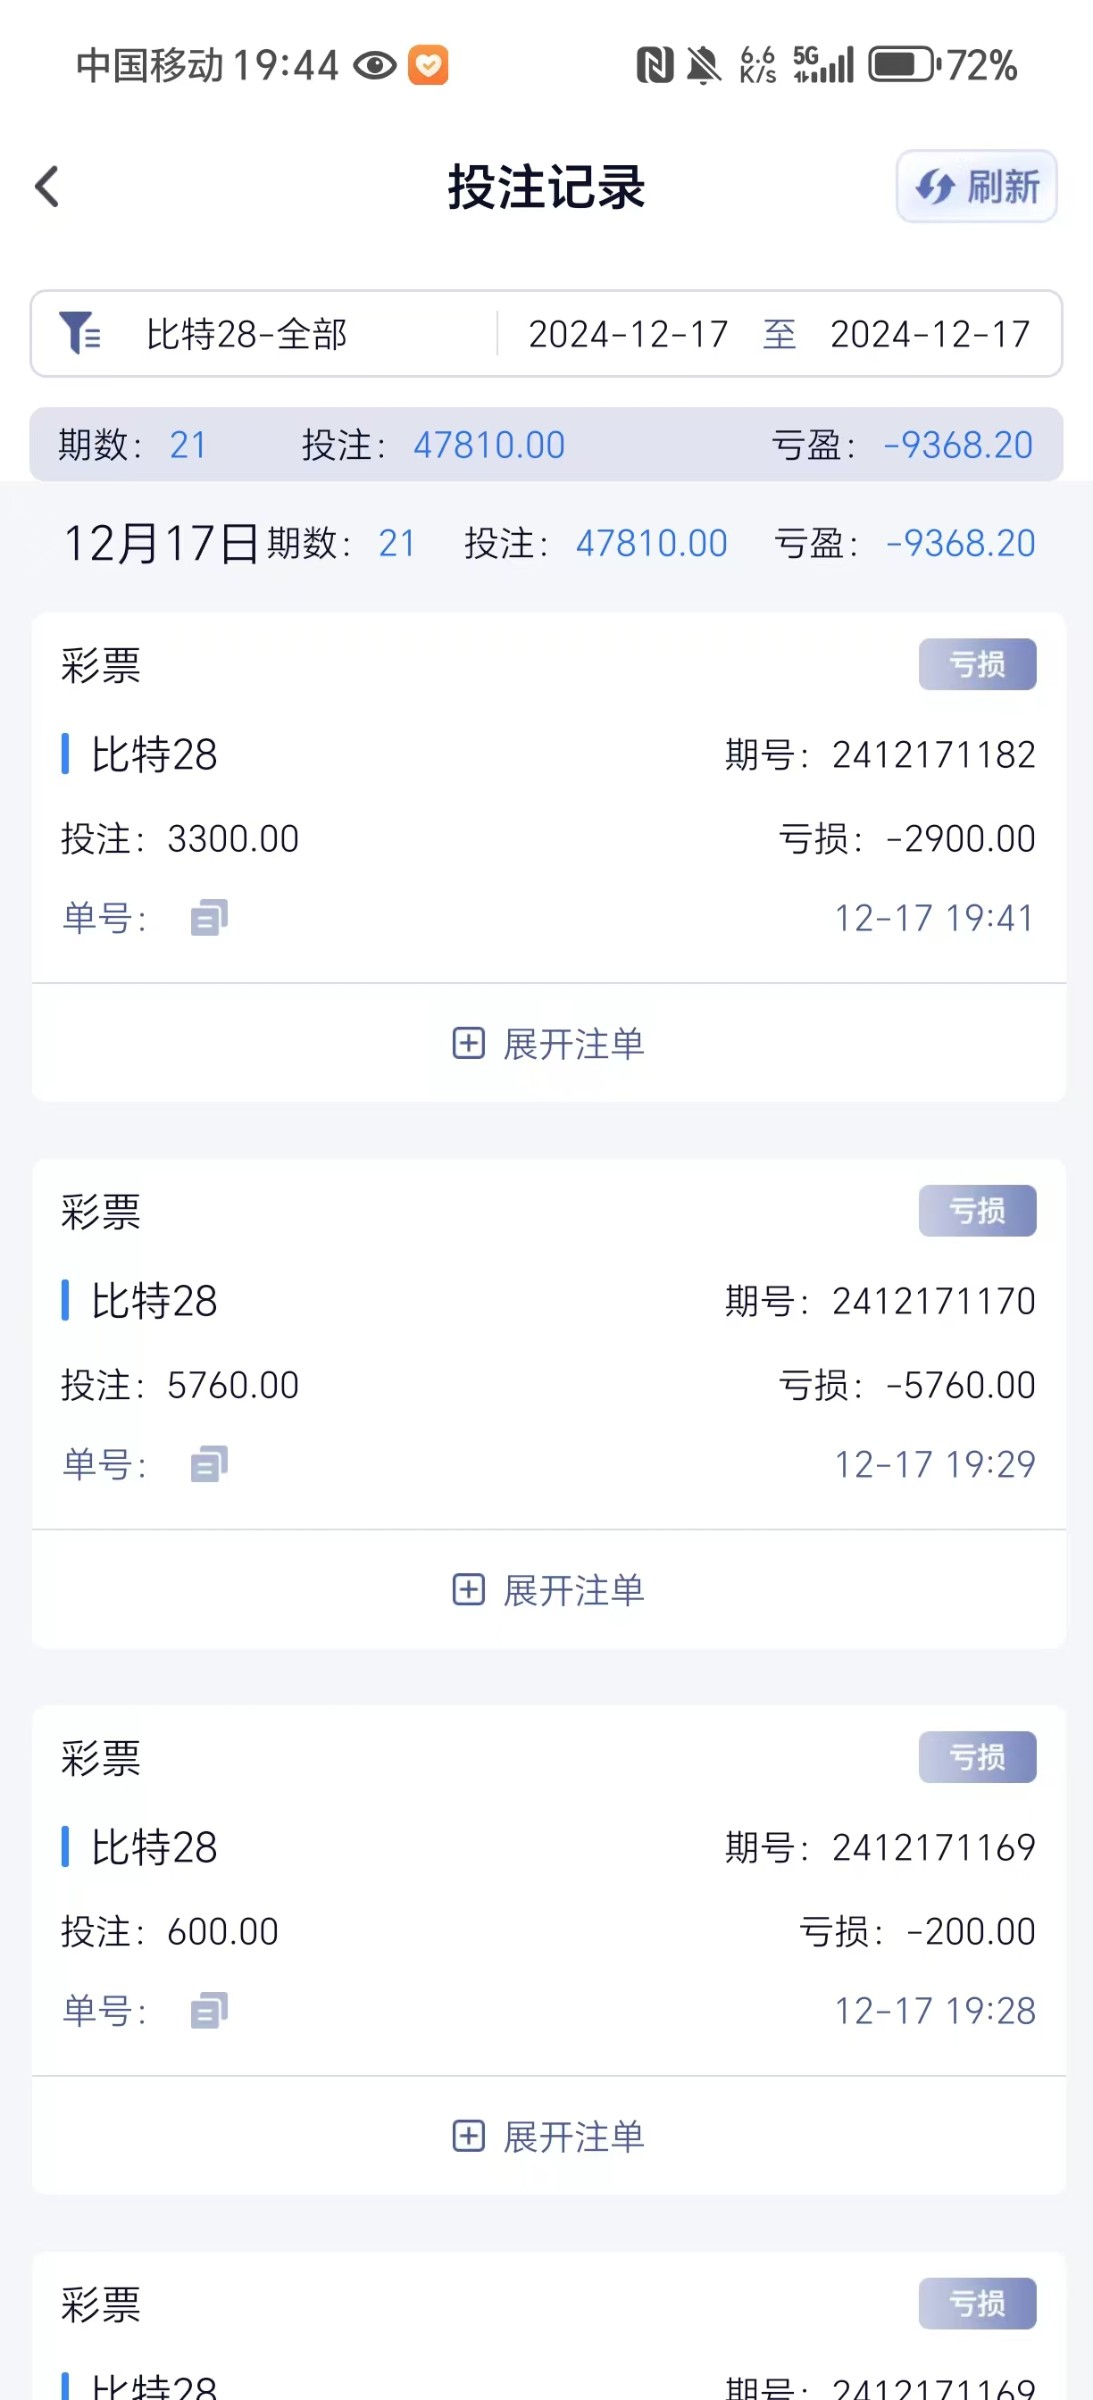Open the 12月17日 daily summary row
Image resolution: width=1093 pixels, height=2400 pixels.
point(548,543)
